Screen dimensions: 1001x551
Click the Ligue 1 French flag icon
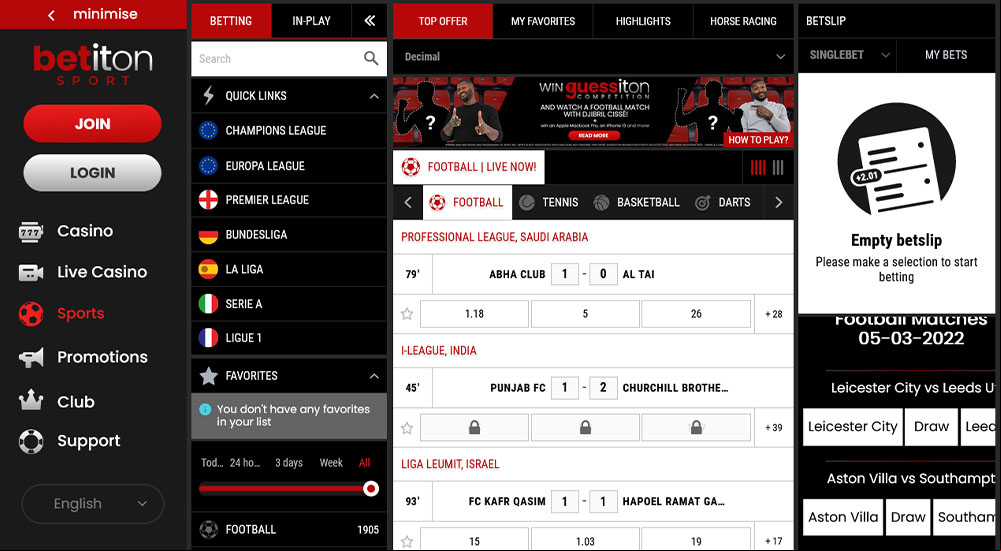click(208, 338)
